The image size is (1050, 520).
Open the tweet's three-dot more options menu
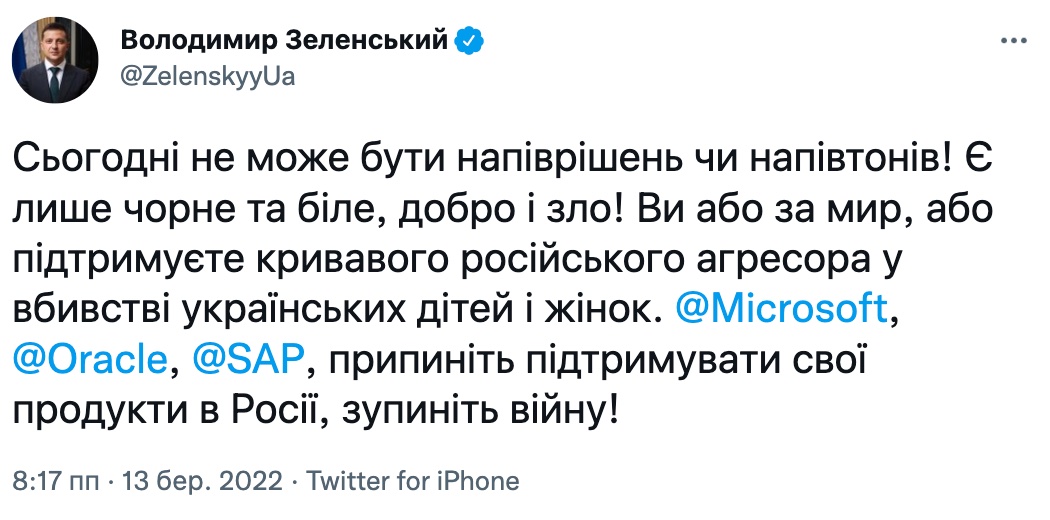[x=1013, y=41]
